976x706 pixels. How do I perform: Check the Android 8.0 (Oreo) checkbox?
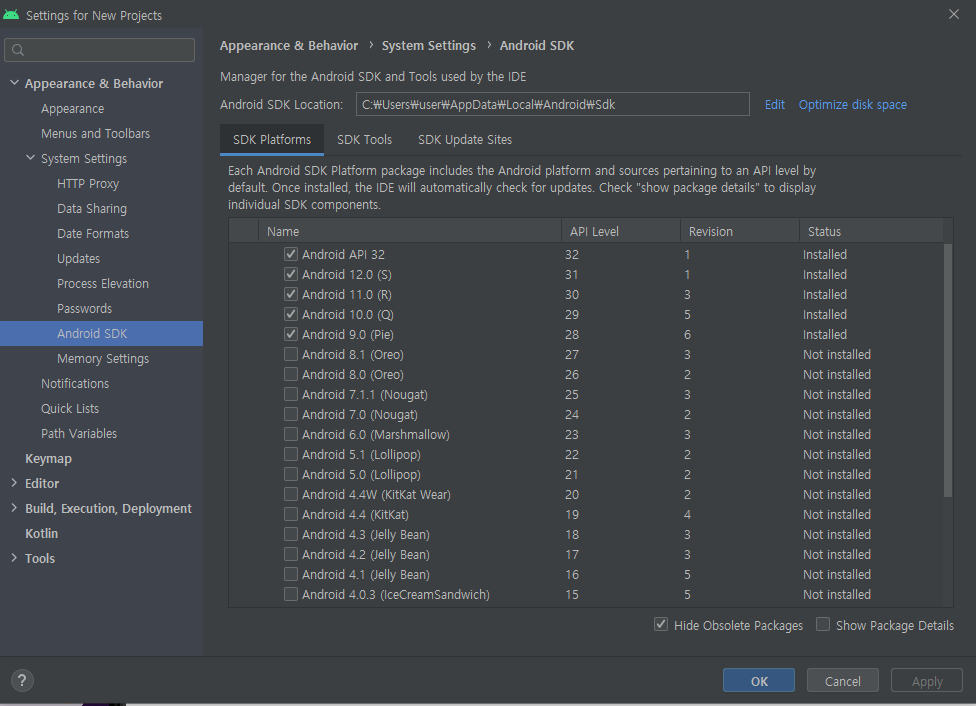291,374
